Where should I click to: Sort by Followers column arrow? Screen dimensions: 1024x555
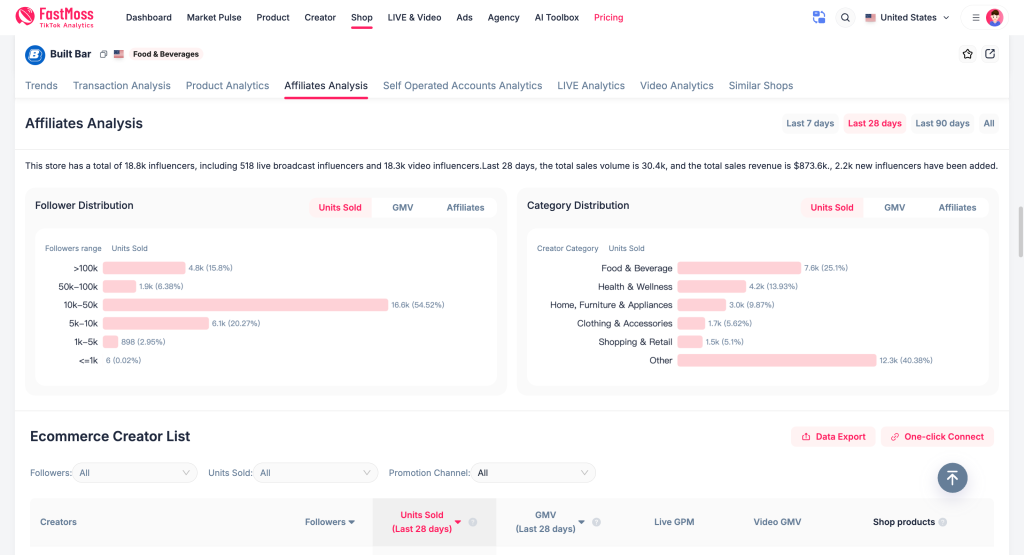tap(351, 522)
